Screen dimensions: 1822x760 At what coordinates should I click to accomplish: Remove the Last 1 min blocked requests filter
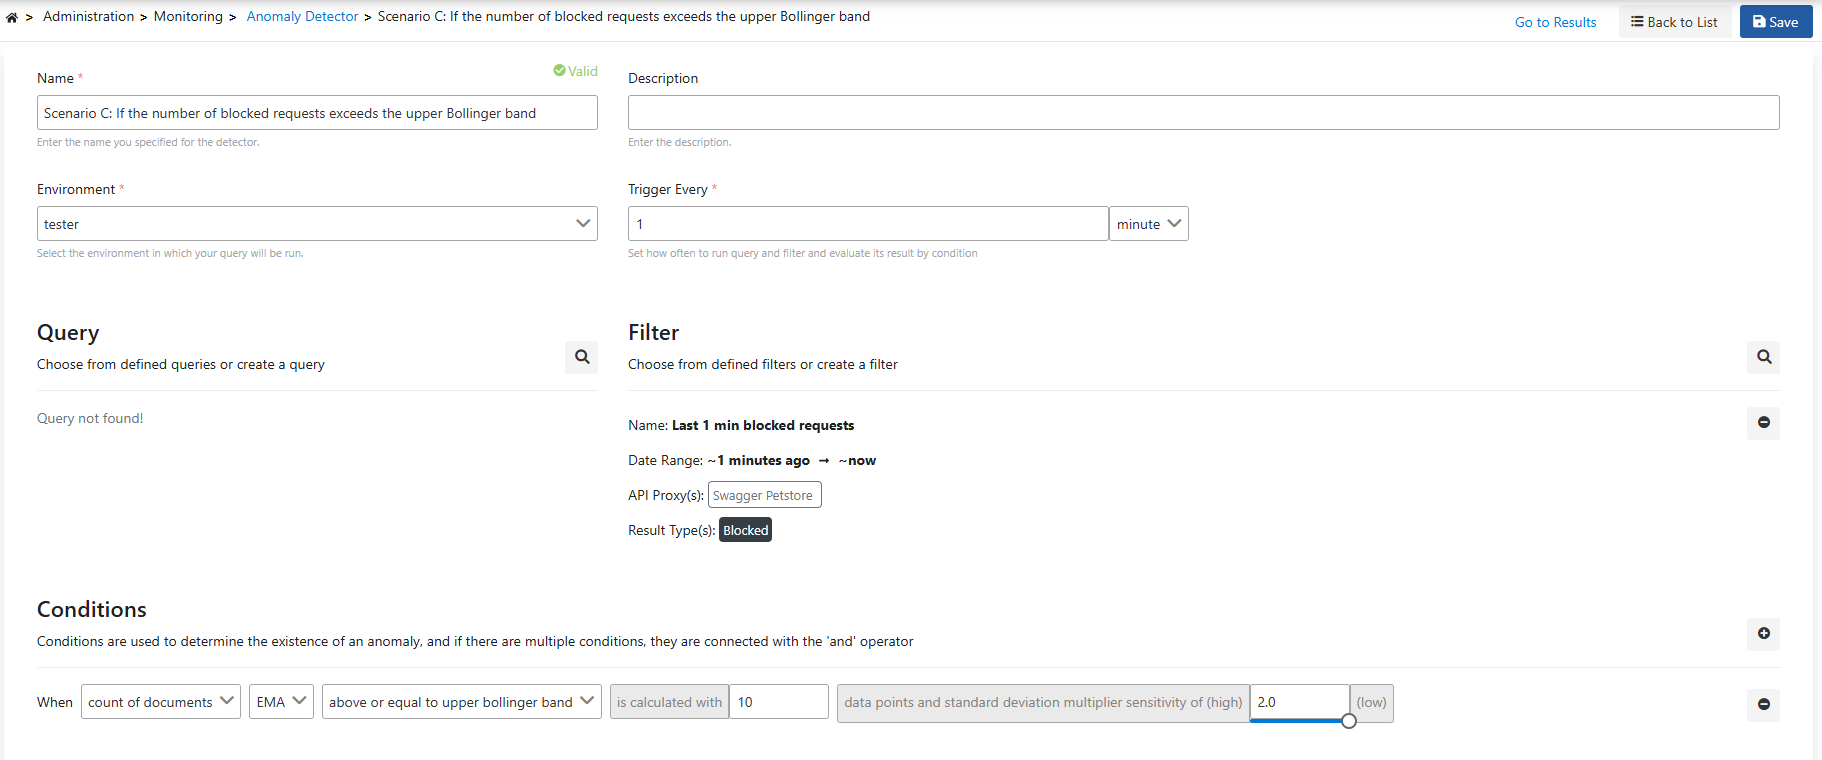click(1763, 423)
